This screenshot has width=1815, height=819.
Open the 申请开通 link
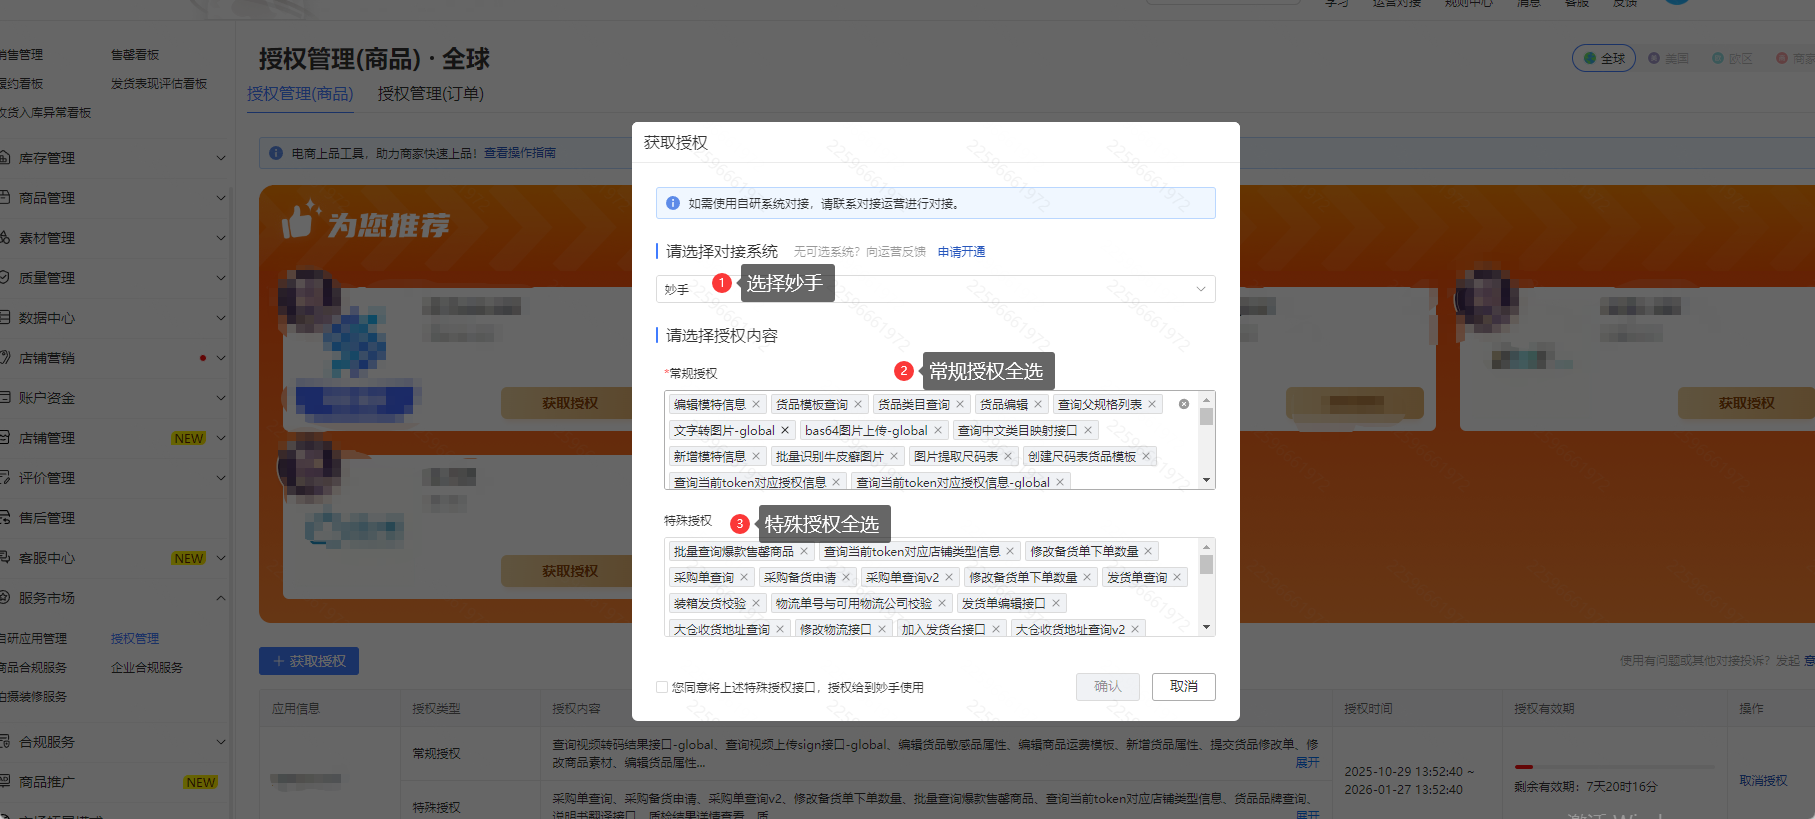click(x=961, y=252)
